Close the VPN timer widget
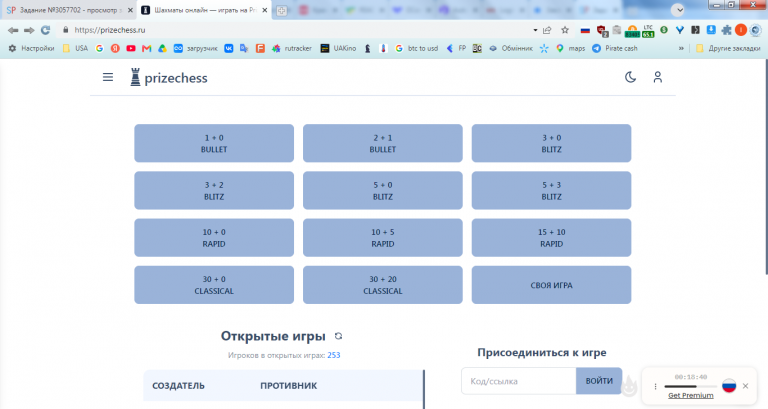Viewport: 768px width, 409px height. click(745, 386)
